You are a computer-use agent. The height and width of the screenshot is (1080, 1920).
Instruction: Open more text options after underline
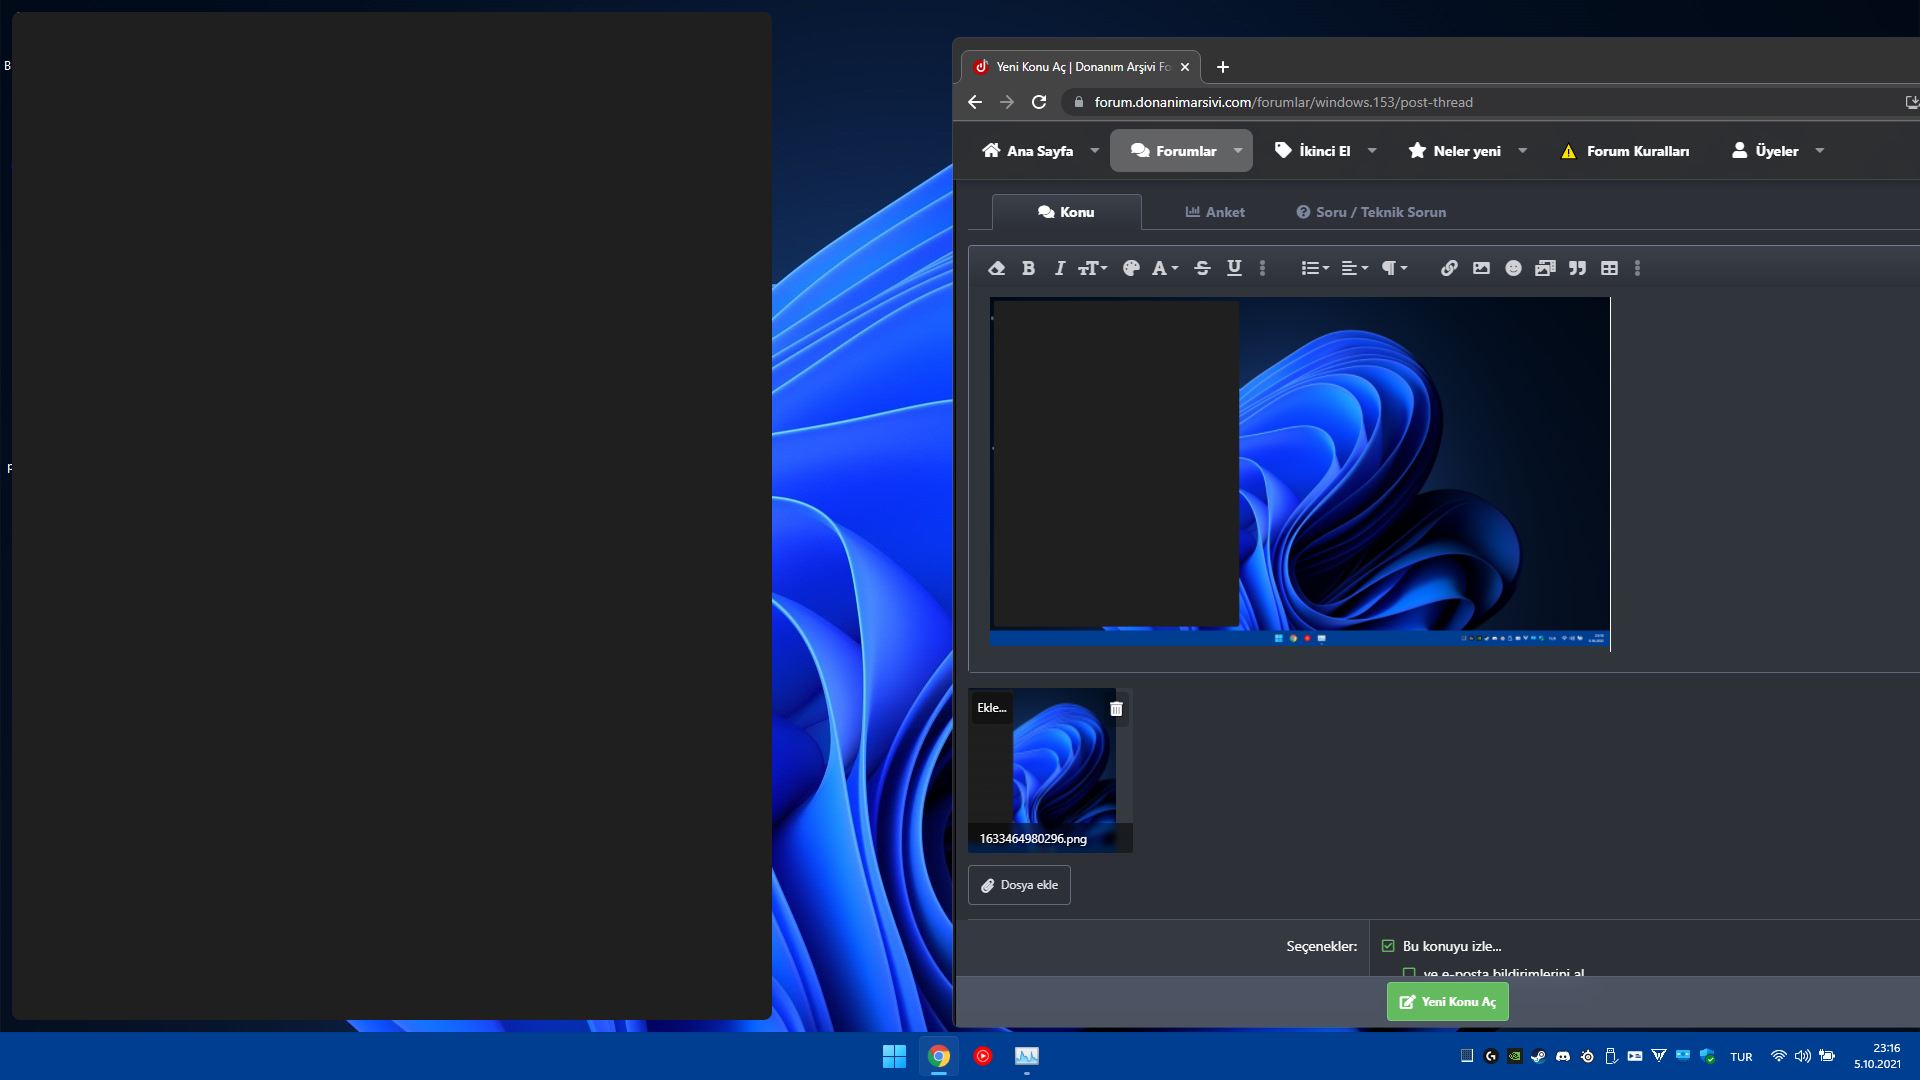click(1262, 268)
